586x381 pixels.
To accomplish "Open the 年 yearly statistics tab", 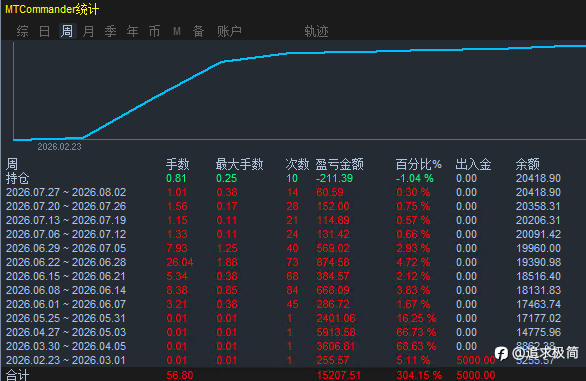I will [x=133, y=31].
